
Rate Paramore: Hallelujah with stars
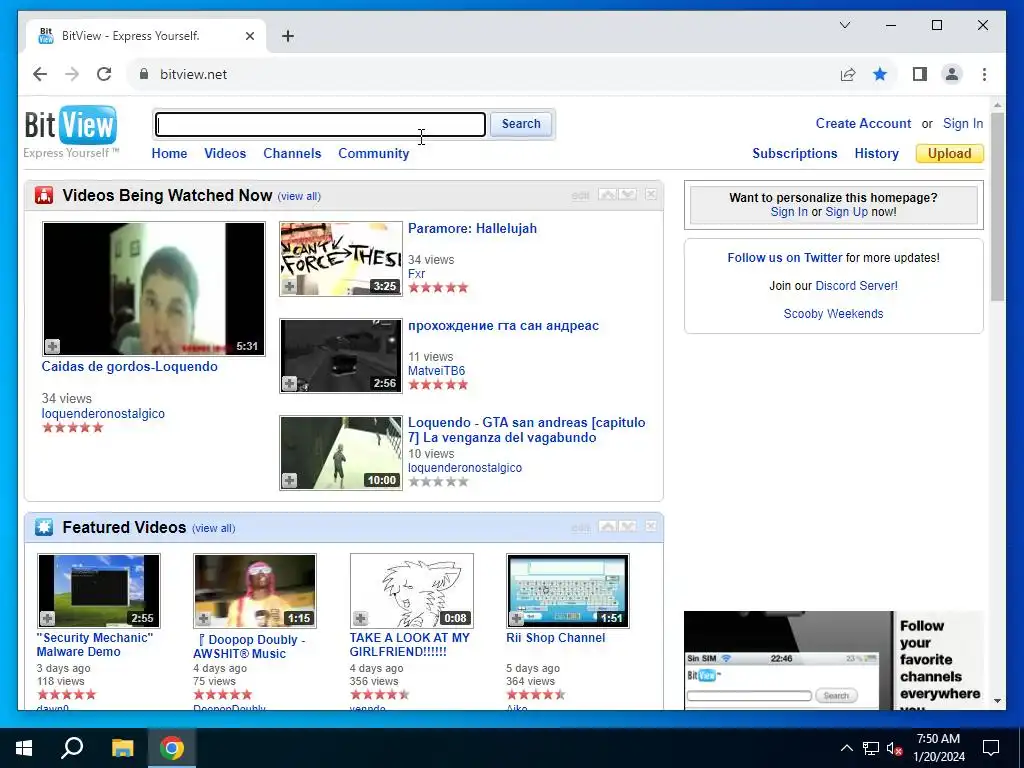click(438, 287)
